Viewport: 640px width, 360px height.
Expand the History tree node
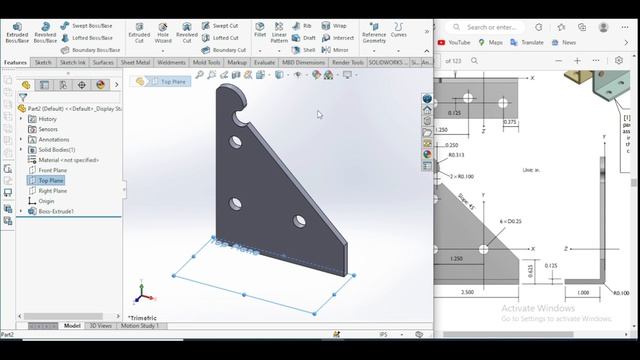click(21, 119)
